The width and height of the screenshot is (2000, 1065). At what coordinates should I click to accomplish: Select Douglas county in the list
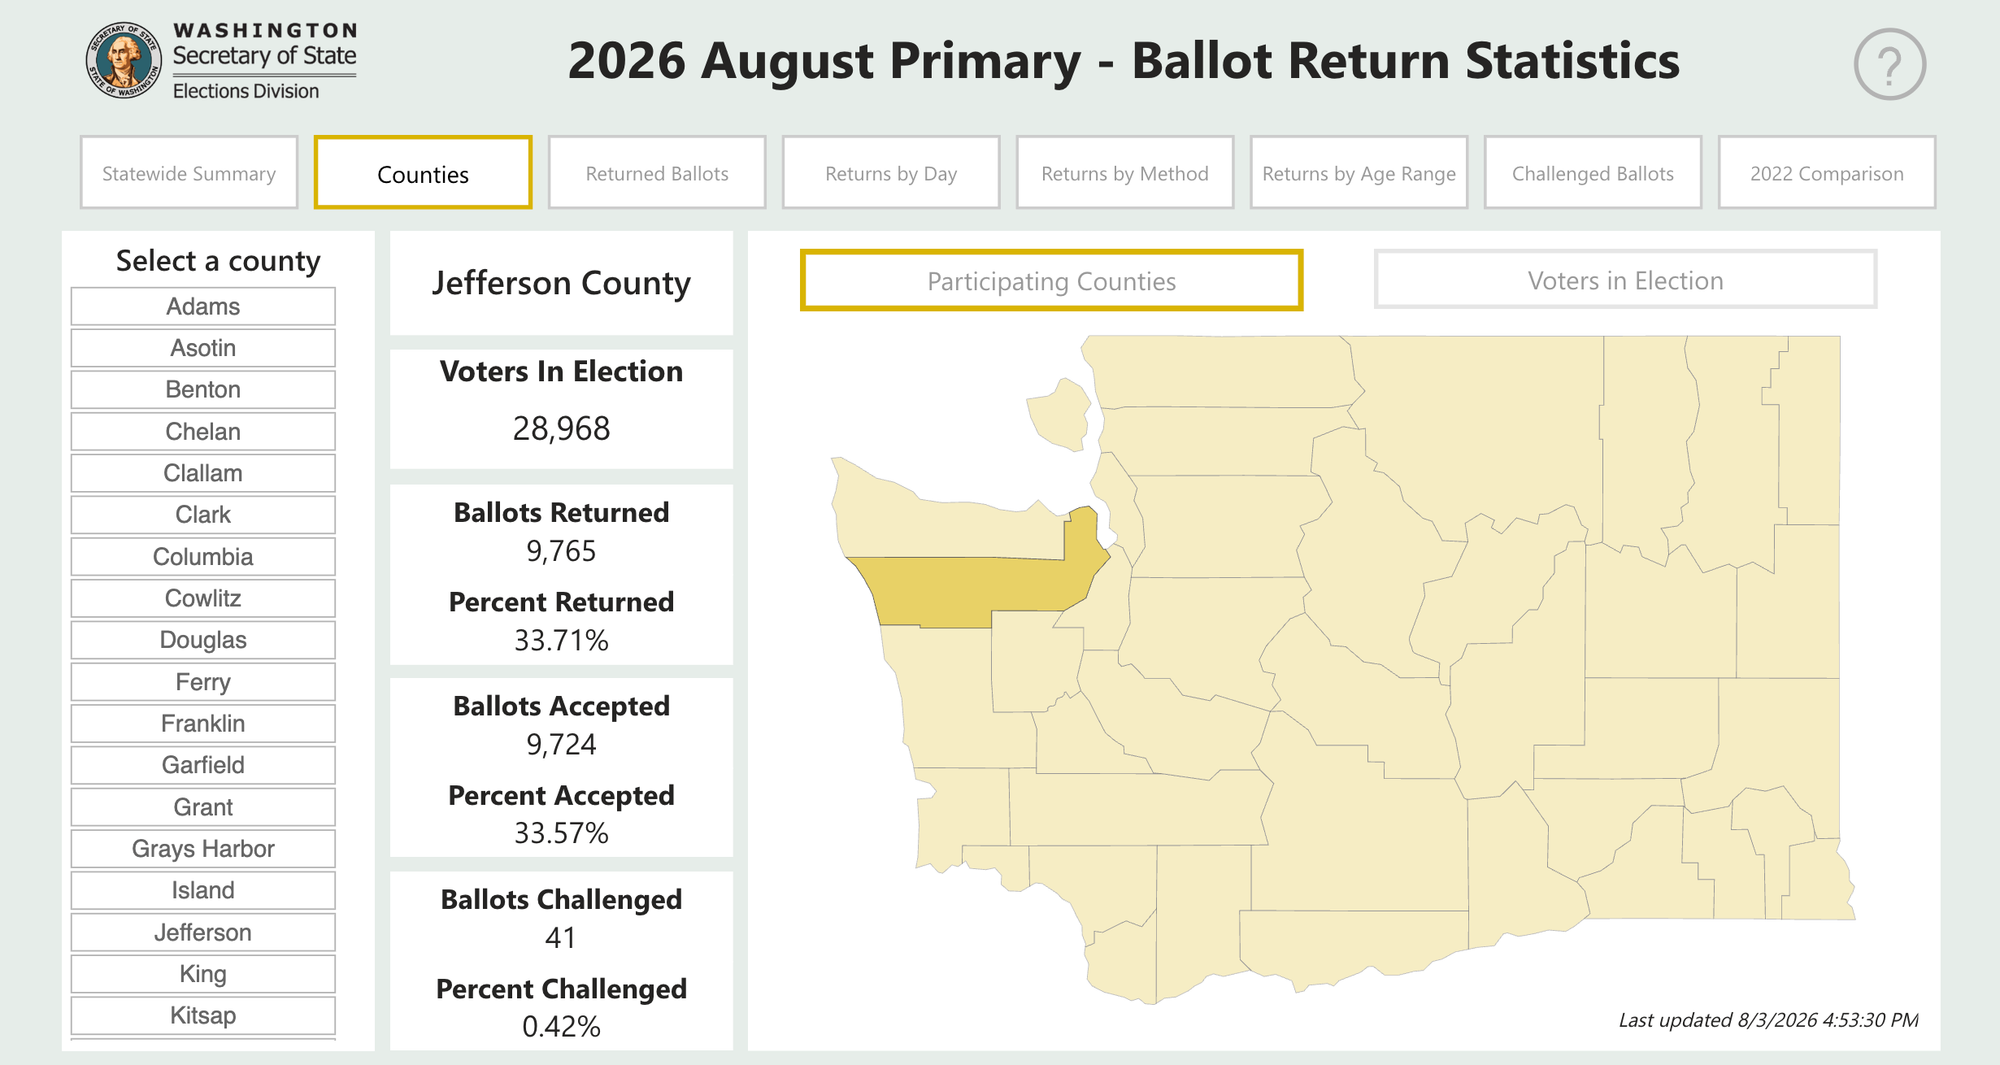[203, 640]
